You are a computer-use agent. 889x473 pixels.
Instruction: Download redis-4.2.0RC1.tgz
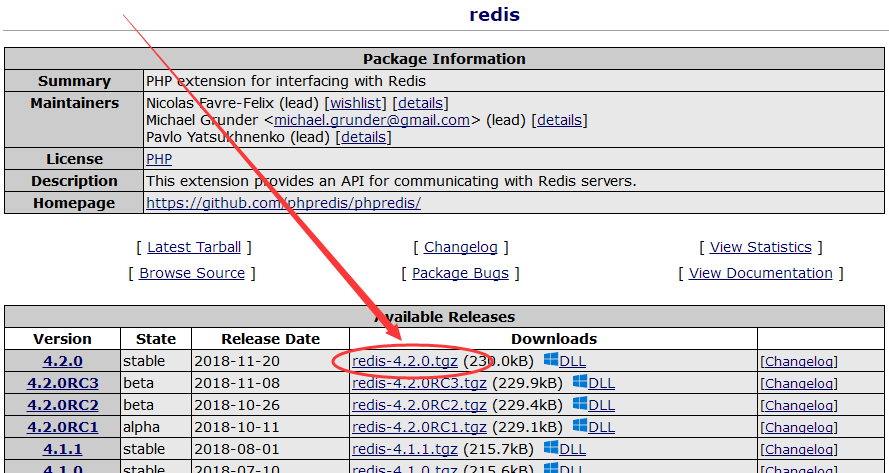419,428
